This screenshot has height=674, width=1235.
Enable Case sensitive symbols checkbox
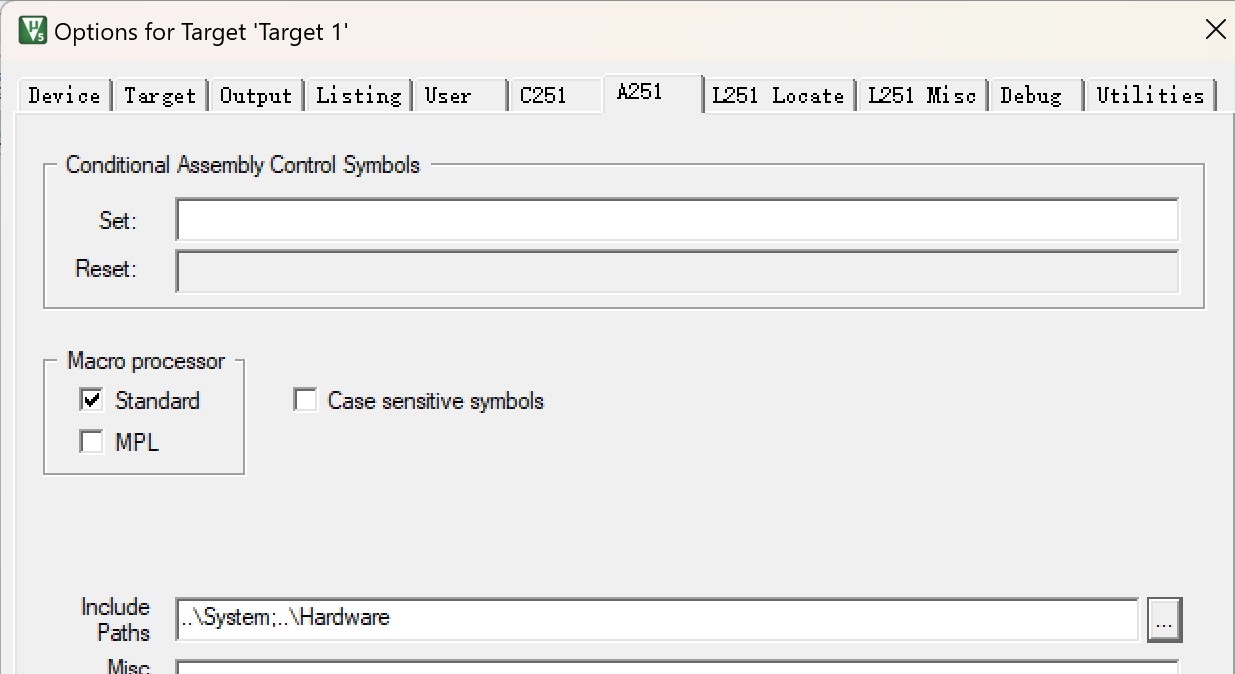click(x=305, y=401)
